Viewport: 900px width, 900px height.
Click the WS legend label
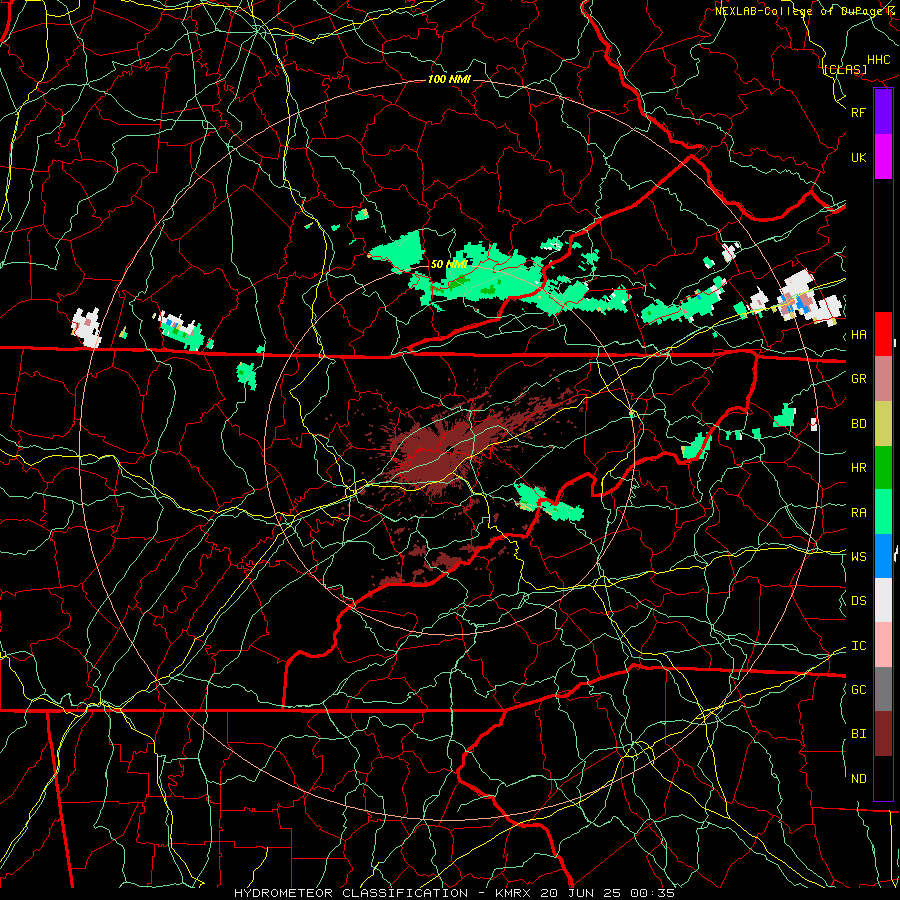pos(858,556)
